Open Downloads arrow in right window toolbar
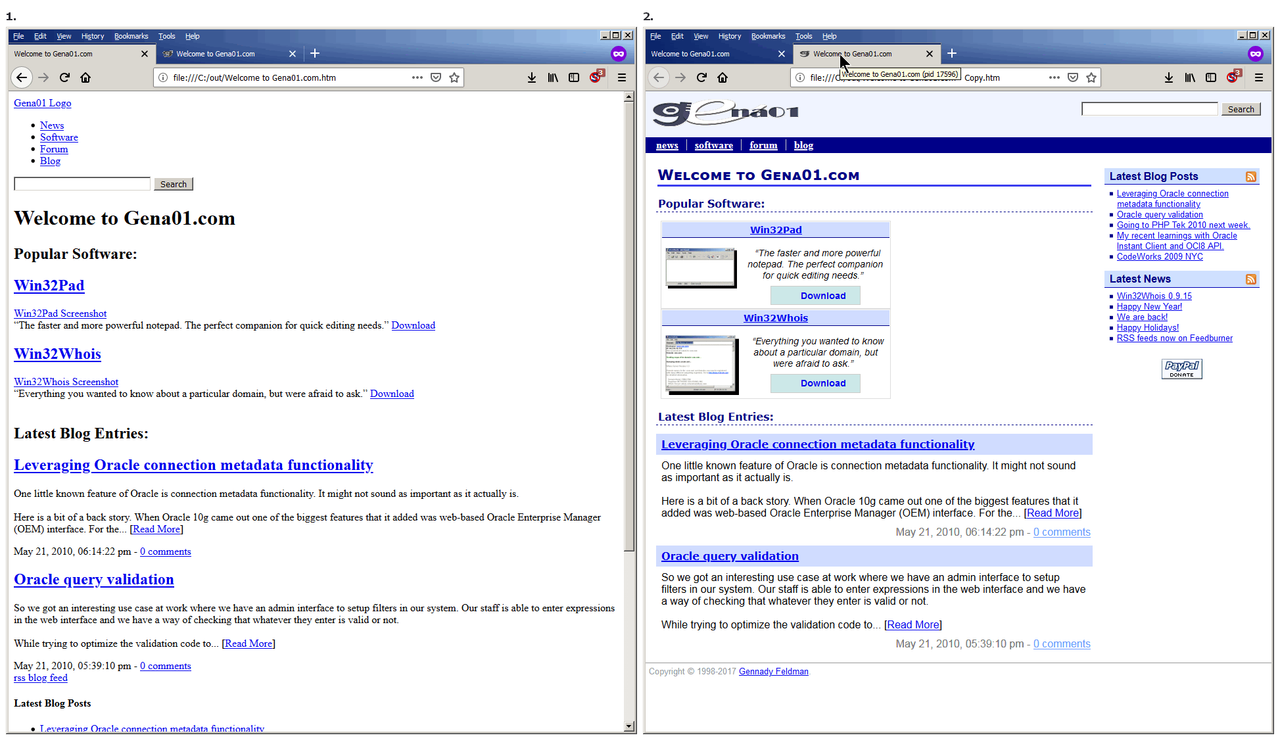 [1169, 77]
